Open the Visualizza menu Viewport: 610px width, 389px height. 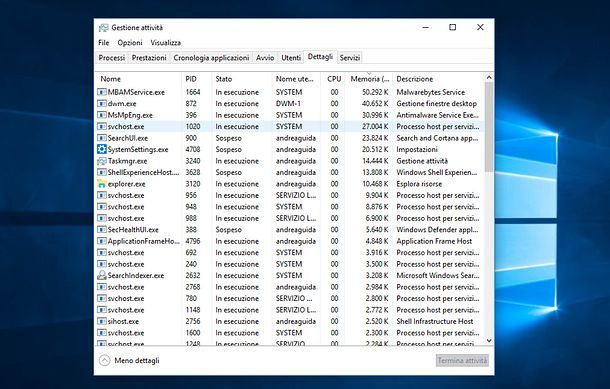point(165,43)
